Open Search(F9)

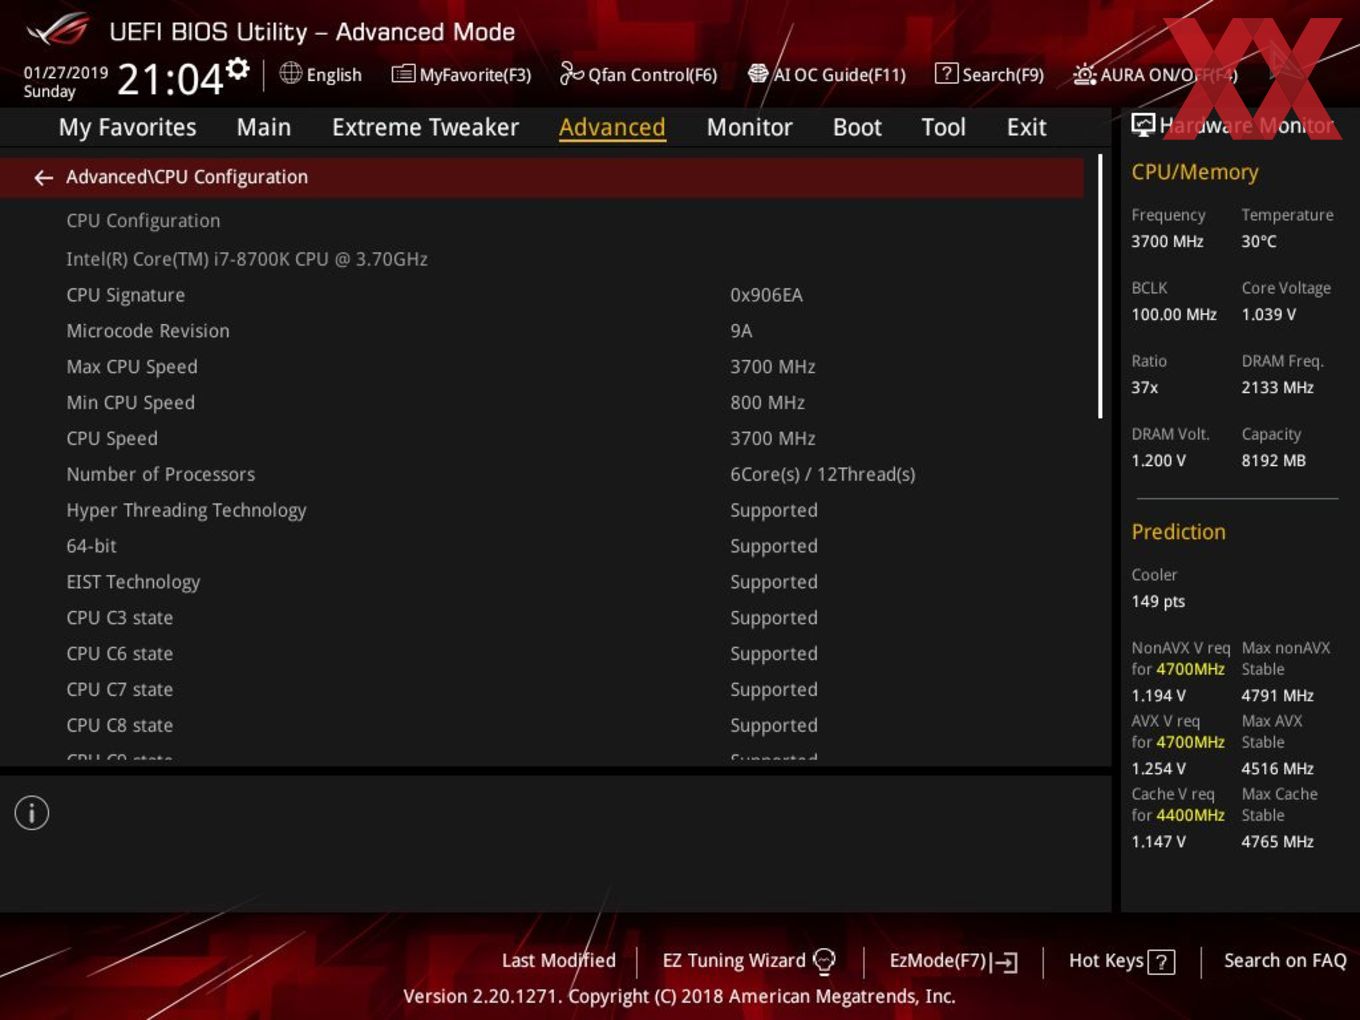[x=989, y=74]
